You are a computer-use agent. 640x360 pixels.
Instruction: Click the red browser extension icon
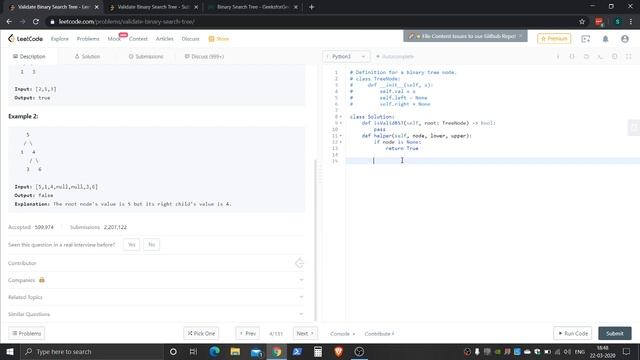[599, 22]
